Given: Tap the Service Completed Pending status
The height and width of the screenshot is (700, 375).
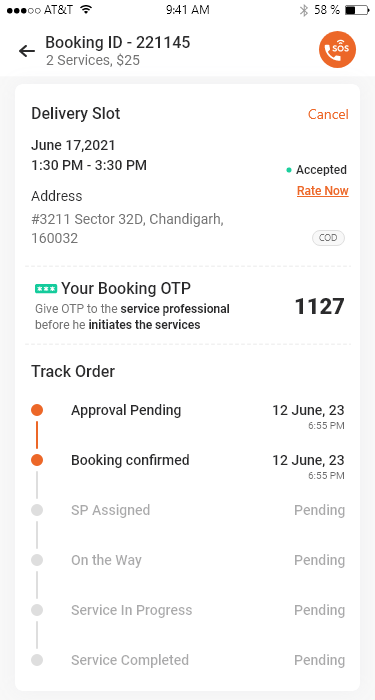Looking at the screenshot, I should (x=320, y=660).
